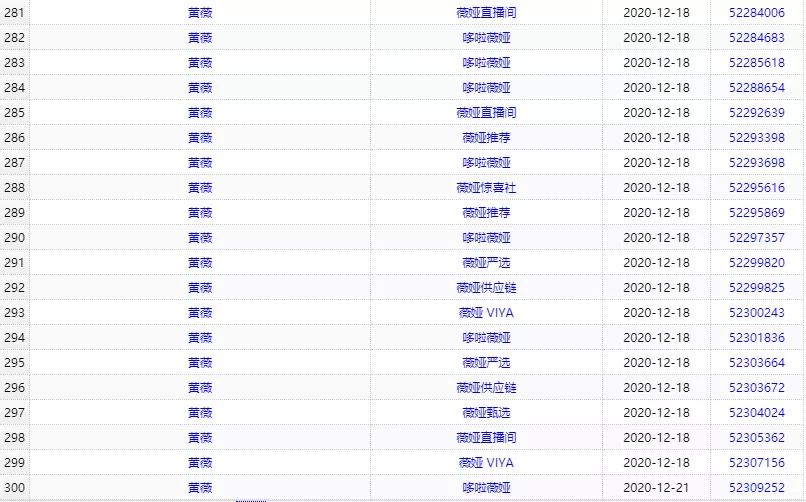Open applicant 黄薇 link in row 293
The width and height of the screenshot is (806, 502).
tap(200, 312)
